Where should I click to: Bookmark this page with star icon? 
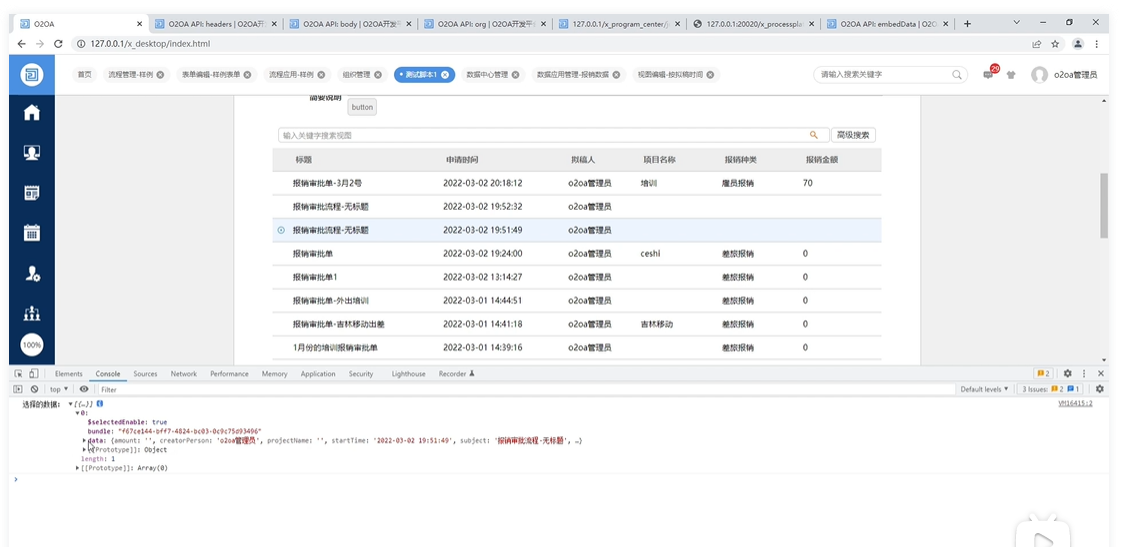click(x=1055, y=44)
